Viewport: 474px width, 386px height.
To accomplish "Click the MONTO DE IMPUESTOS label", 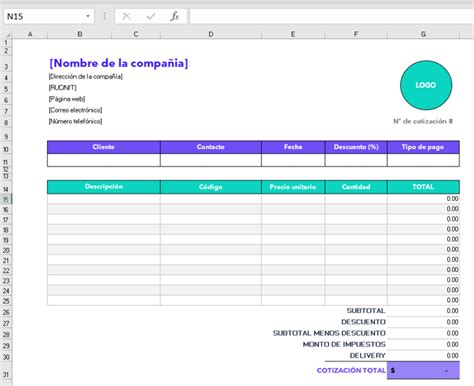I will 344,344.
